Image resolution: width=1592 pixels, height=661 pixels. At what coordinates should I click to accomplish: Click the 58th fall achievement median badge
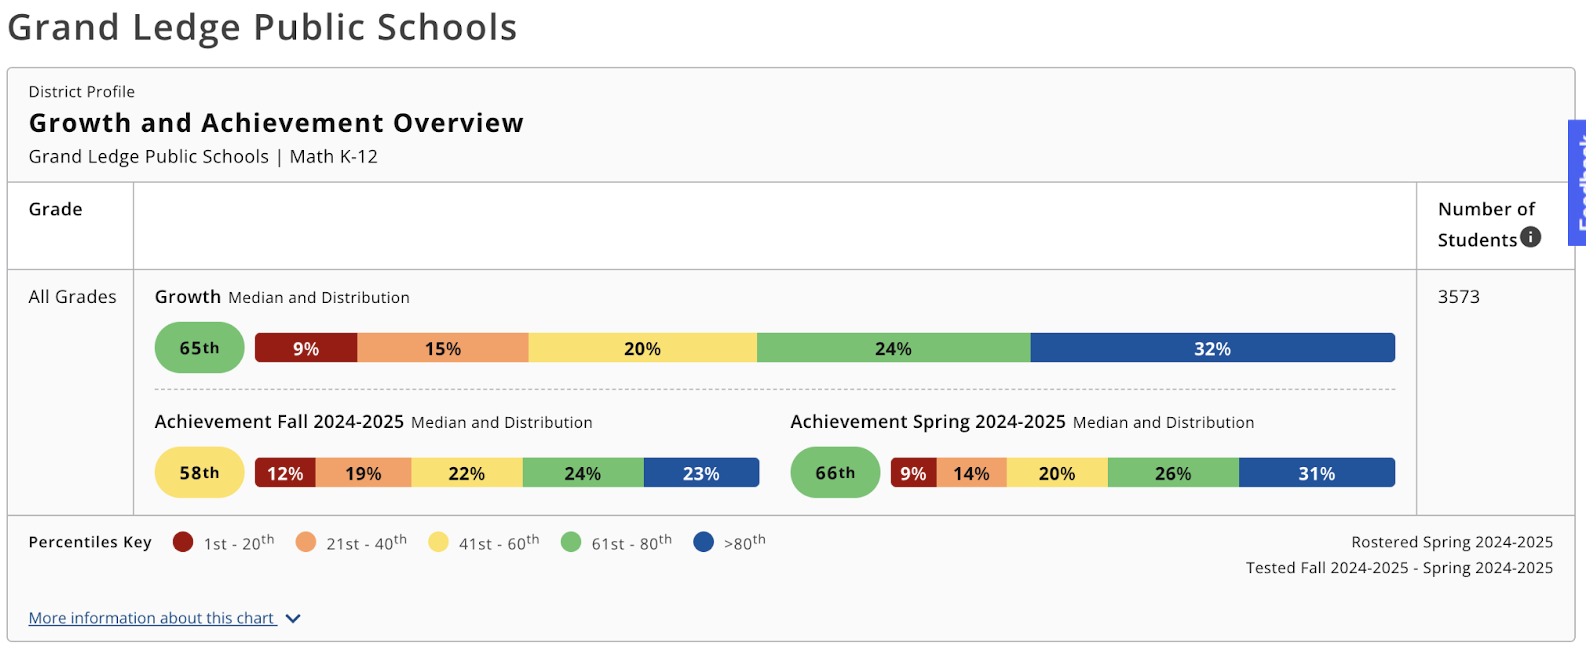(199, 473)
